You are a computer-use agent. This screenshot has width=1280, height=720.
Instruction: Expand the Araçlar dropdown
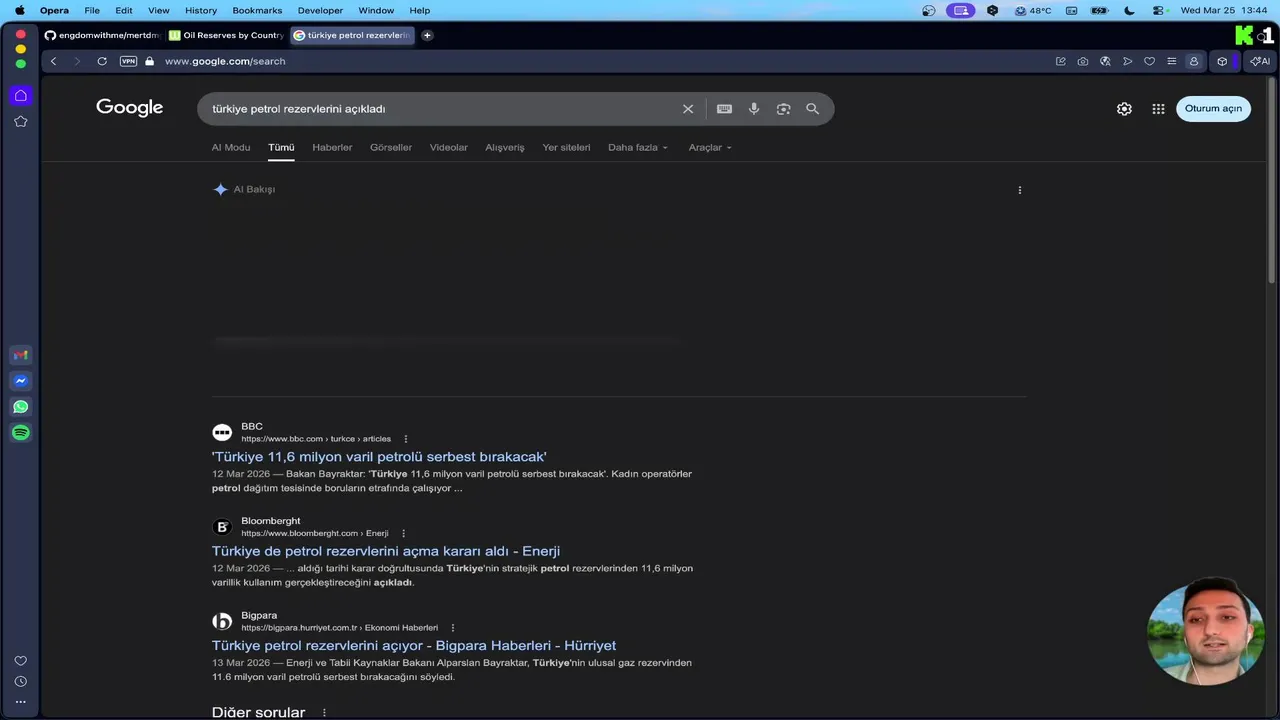pyautogui.click(x=710, y=147)
